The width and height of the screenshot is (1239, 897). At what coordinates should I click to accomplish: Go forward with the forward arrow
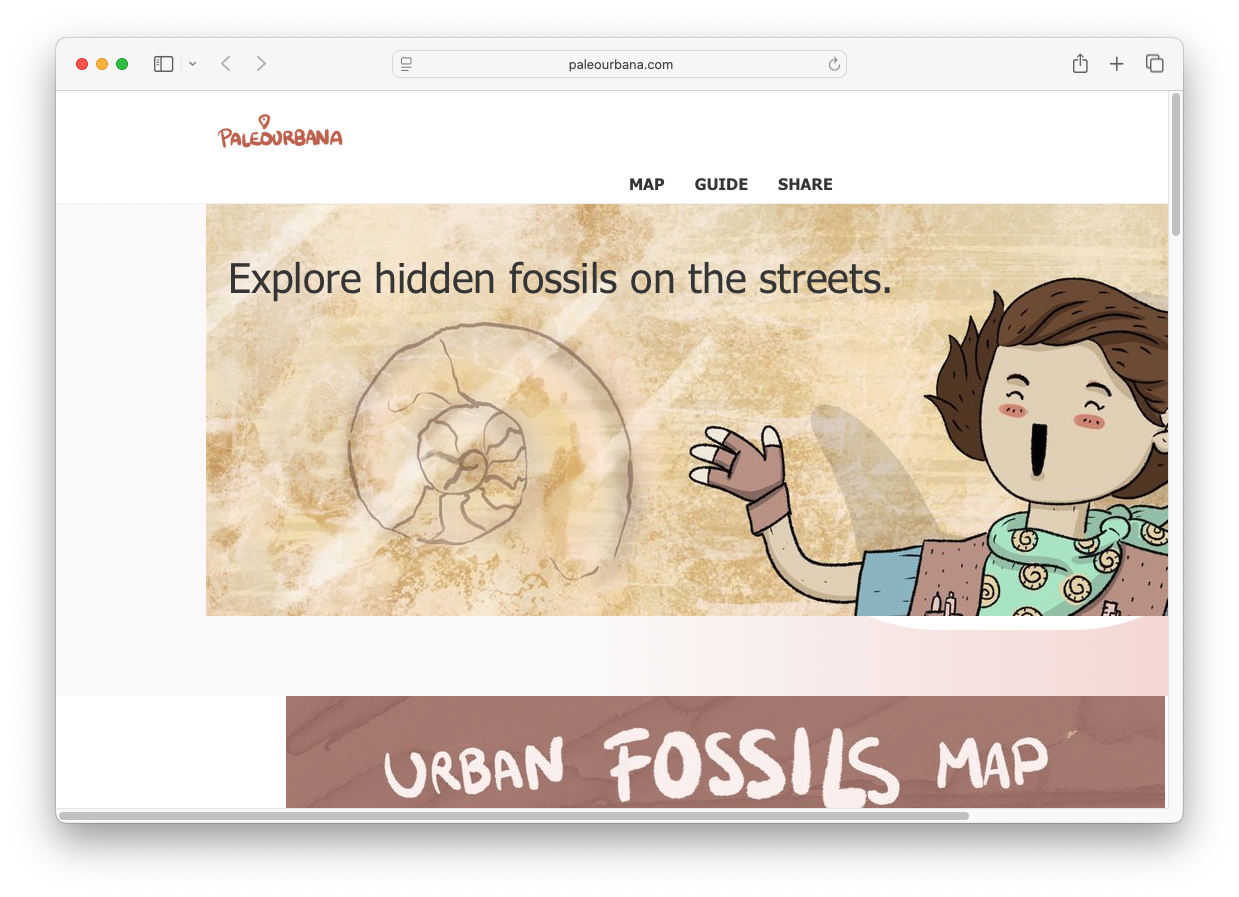tap(261, 64)
